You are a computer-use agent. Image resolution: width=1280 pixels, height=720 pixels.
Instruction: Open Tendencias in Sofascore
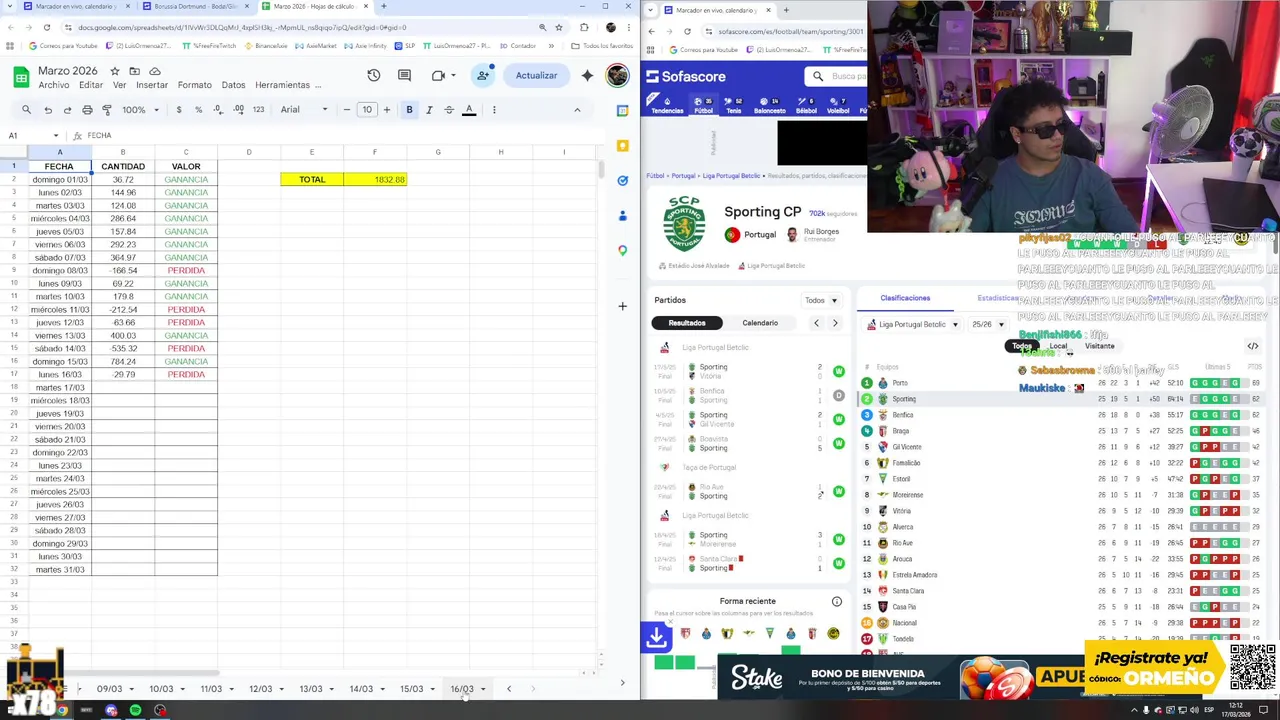[x=667, y=105]
